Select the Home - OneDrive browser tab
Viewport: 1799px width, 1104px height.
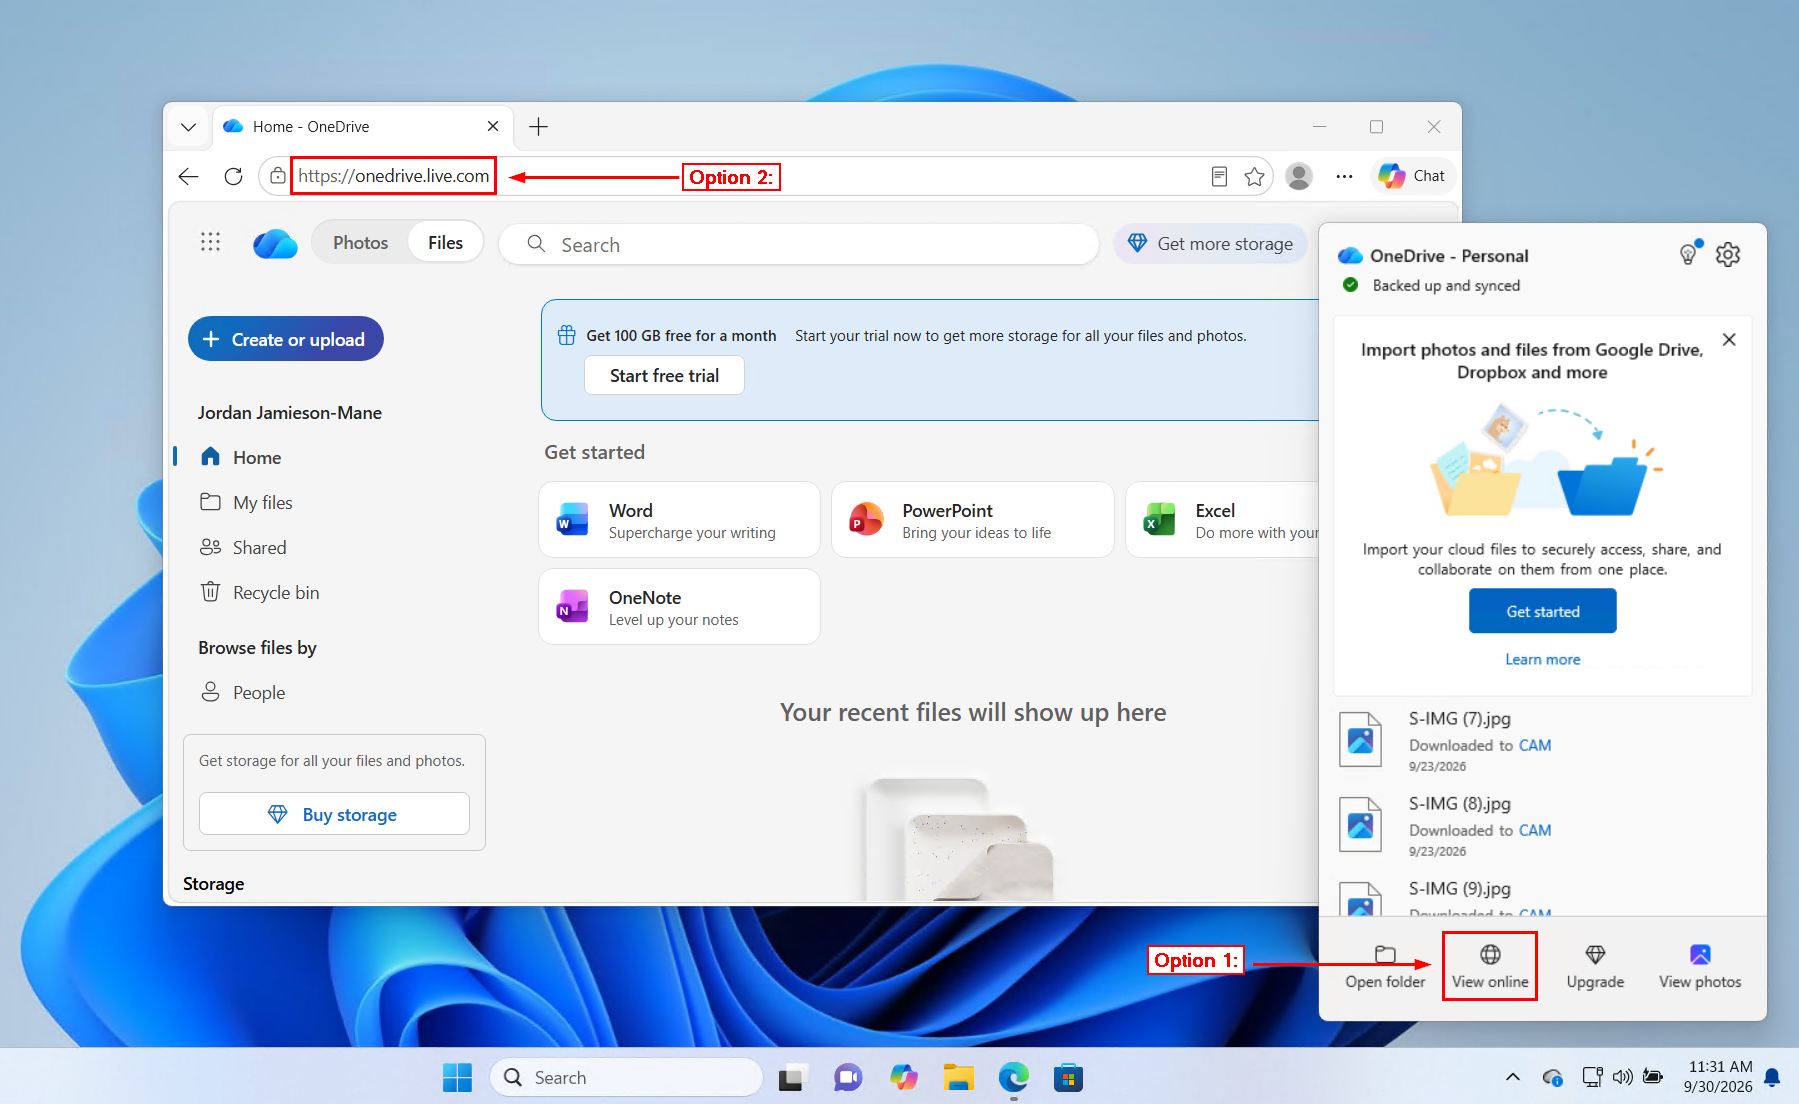click(362, 127)
